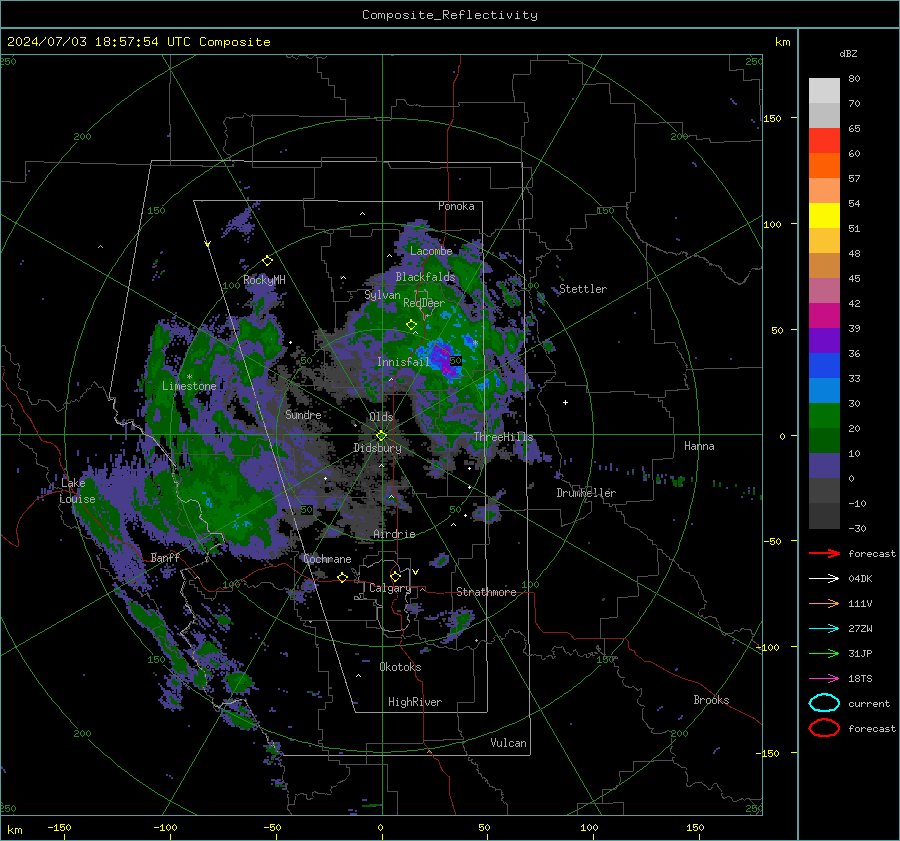Click the Sundre town label
Viewport: 900px width, 841px height.
pyautogui.click(x=303, y=414)
